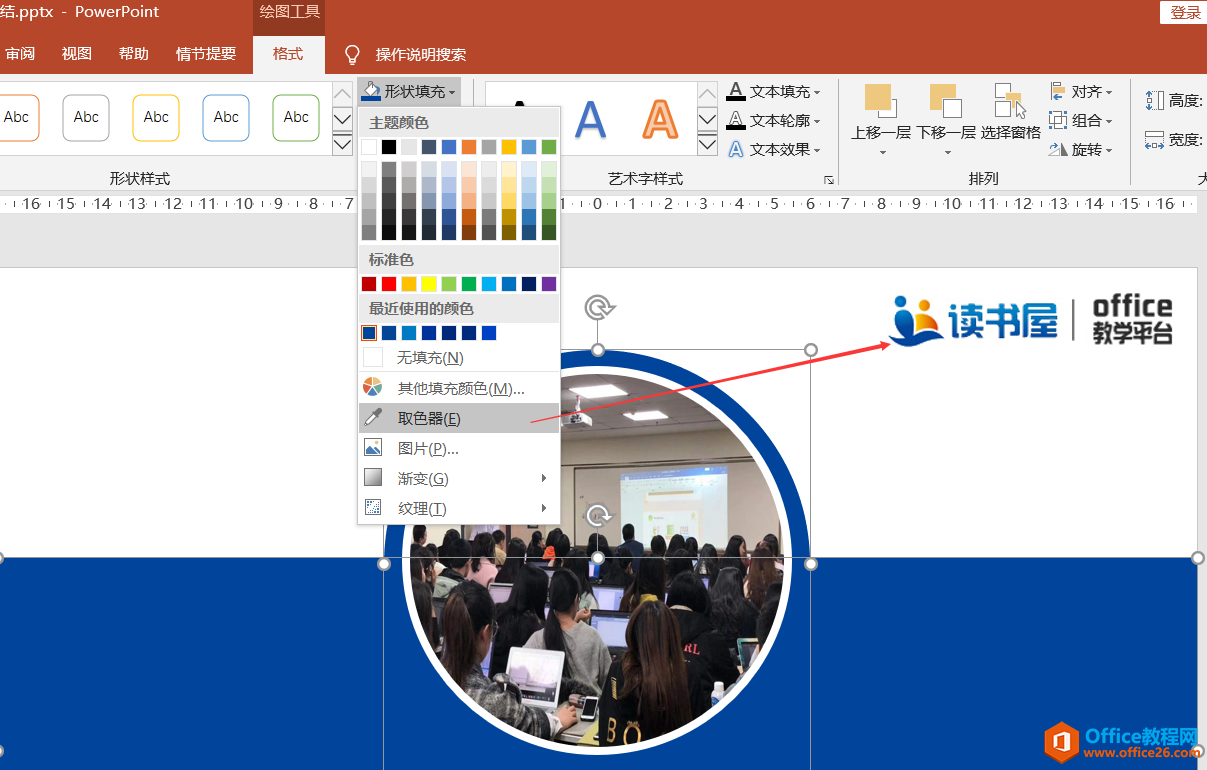Expand the 纹理 submenu arrow
The height and width of the screenshot is (770, 1207).
544,508
